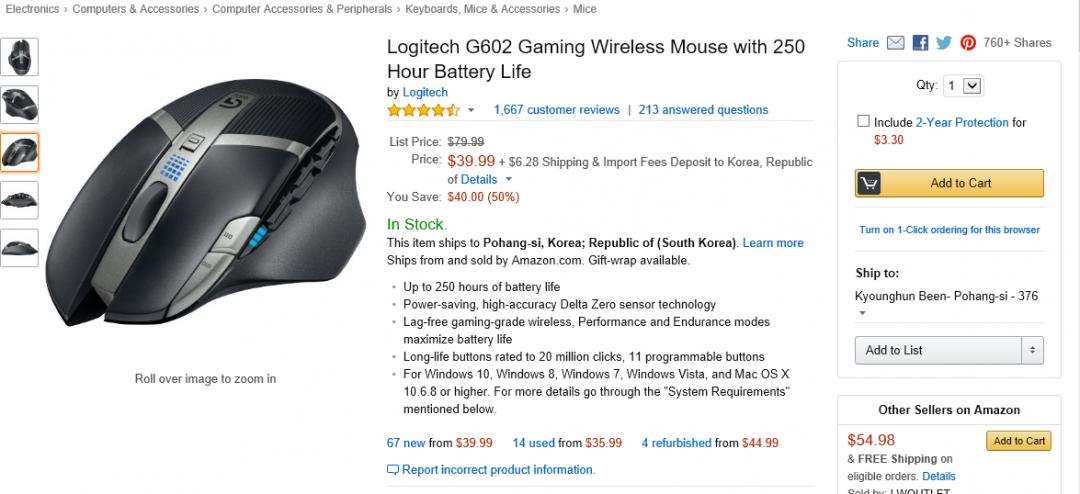The height and width of the screenshot is (494, 1080).
Task: Click Add to Cart under Other Sellers
Action: [1017, 441]
